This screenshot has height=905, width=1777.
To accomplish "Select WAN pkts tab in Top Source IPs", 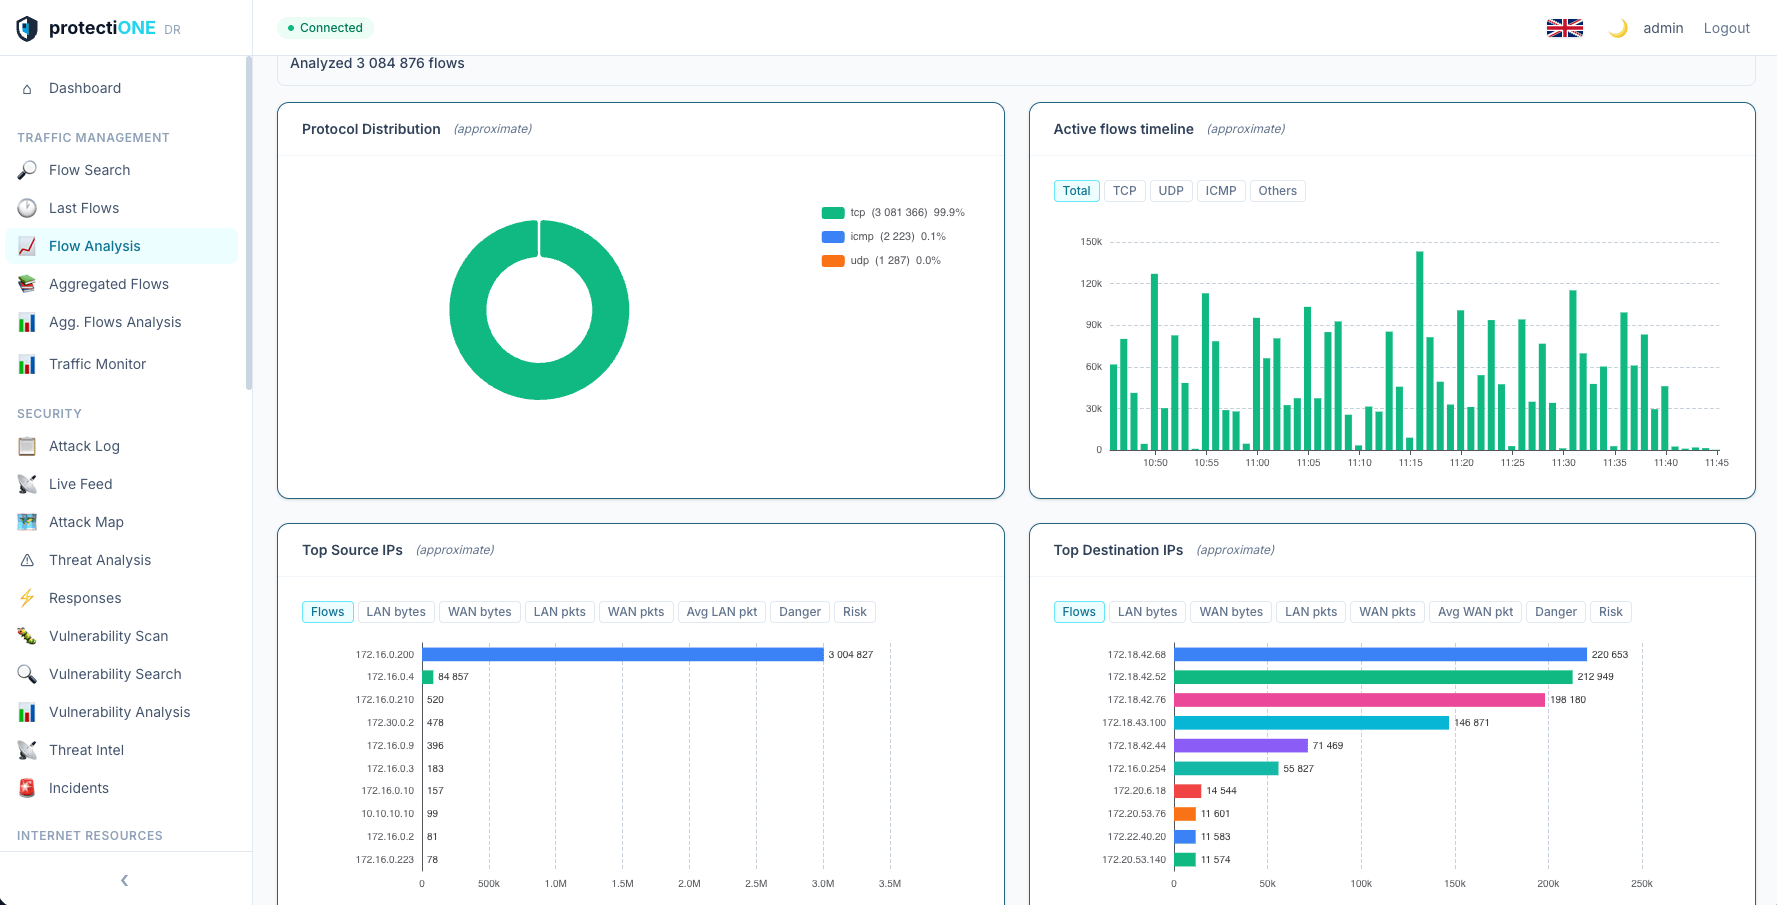I will tap(636, 612).
